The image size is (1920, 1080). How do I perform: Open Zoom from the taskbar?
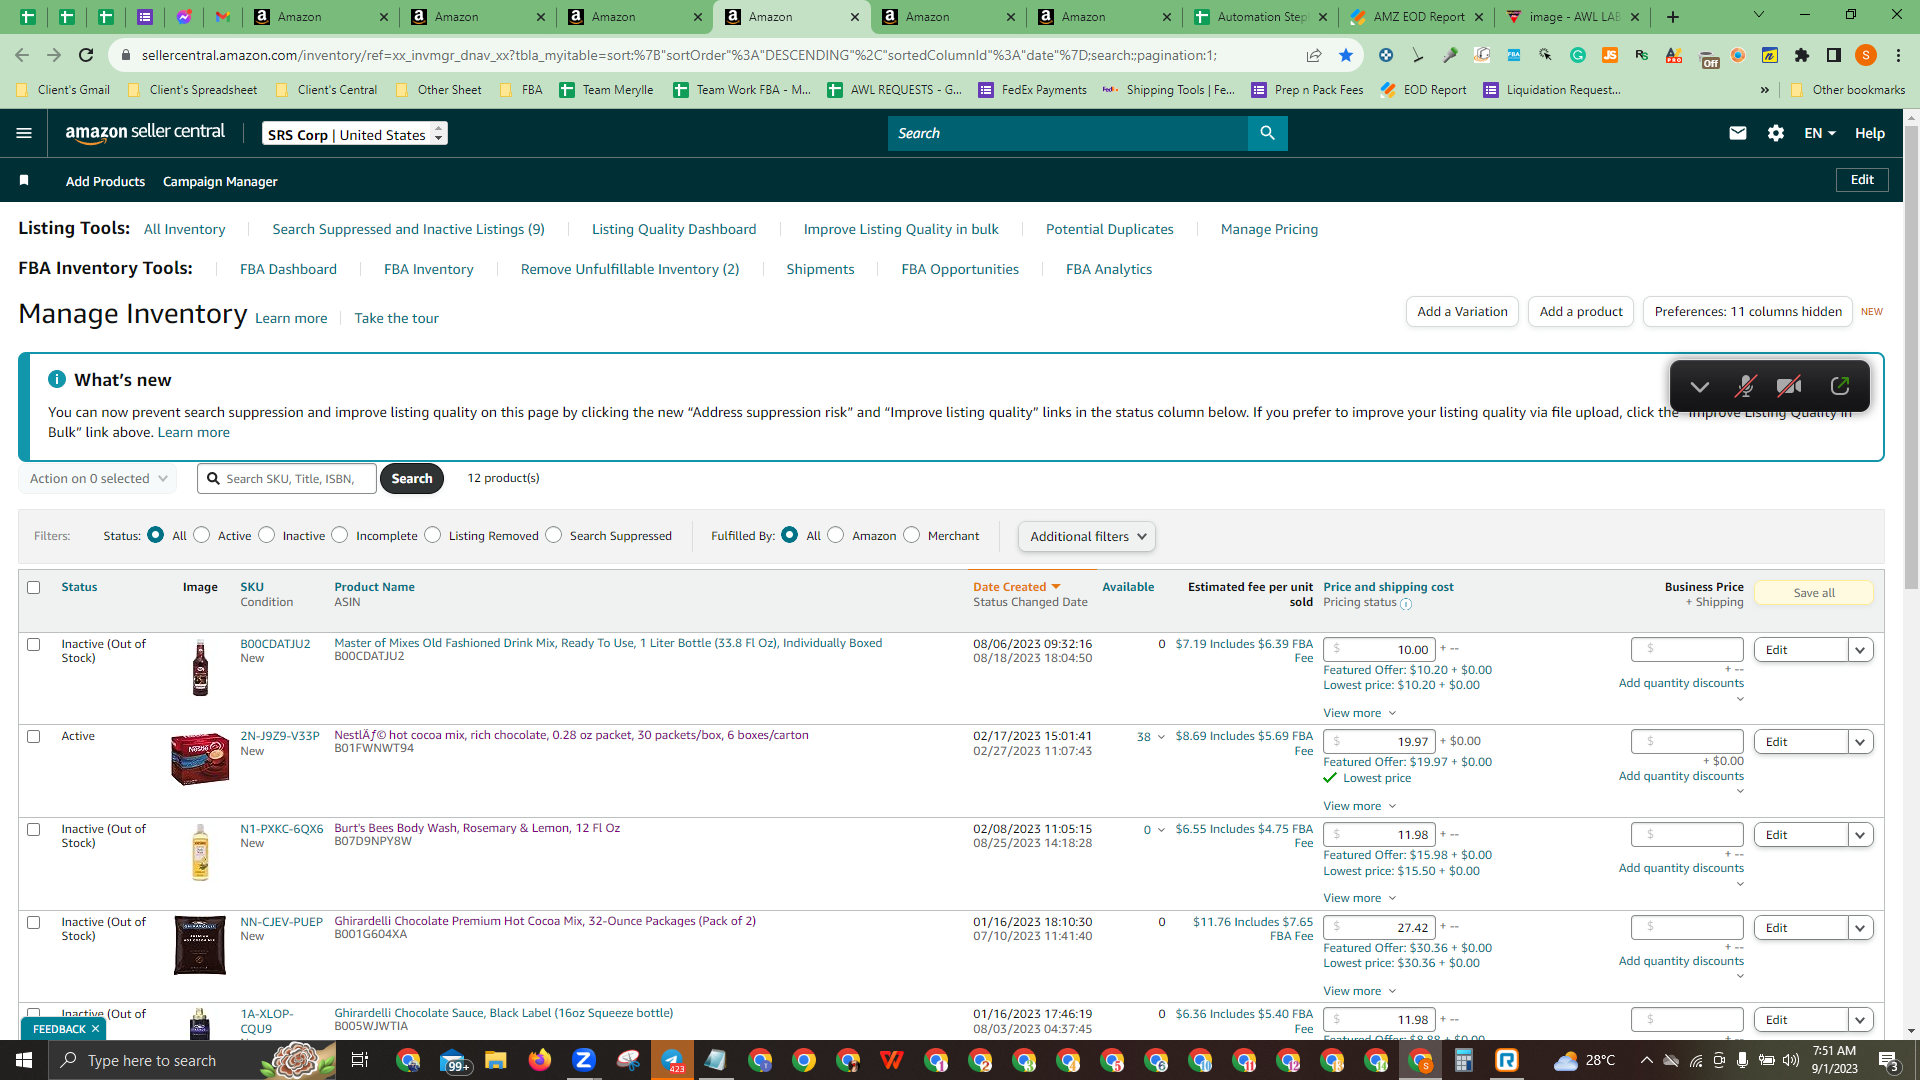[584, 1060]
